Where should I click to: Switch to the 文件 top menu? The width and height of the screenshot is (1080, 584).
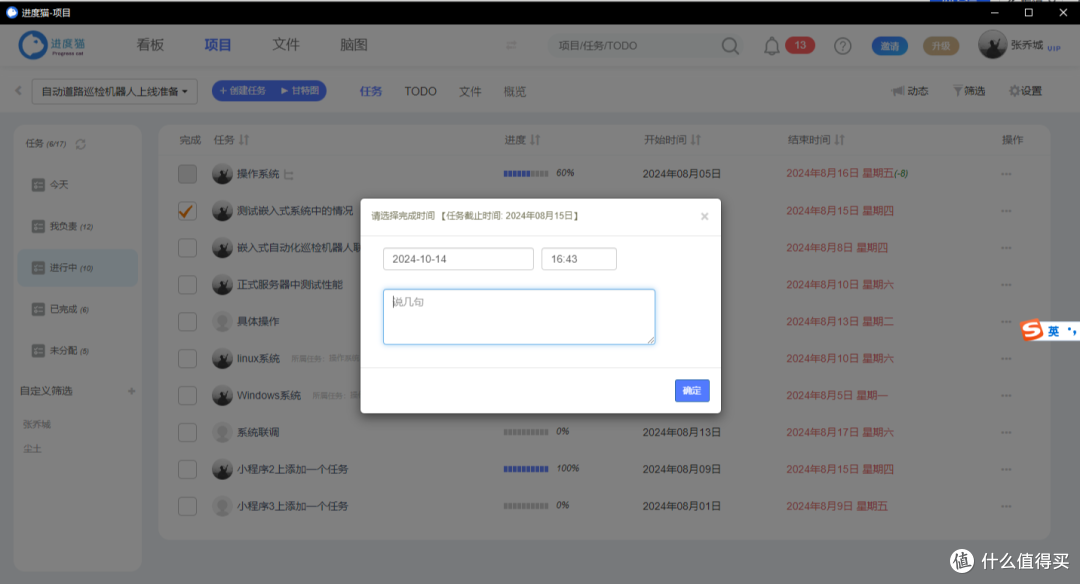click(286, 45)
